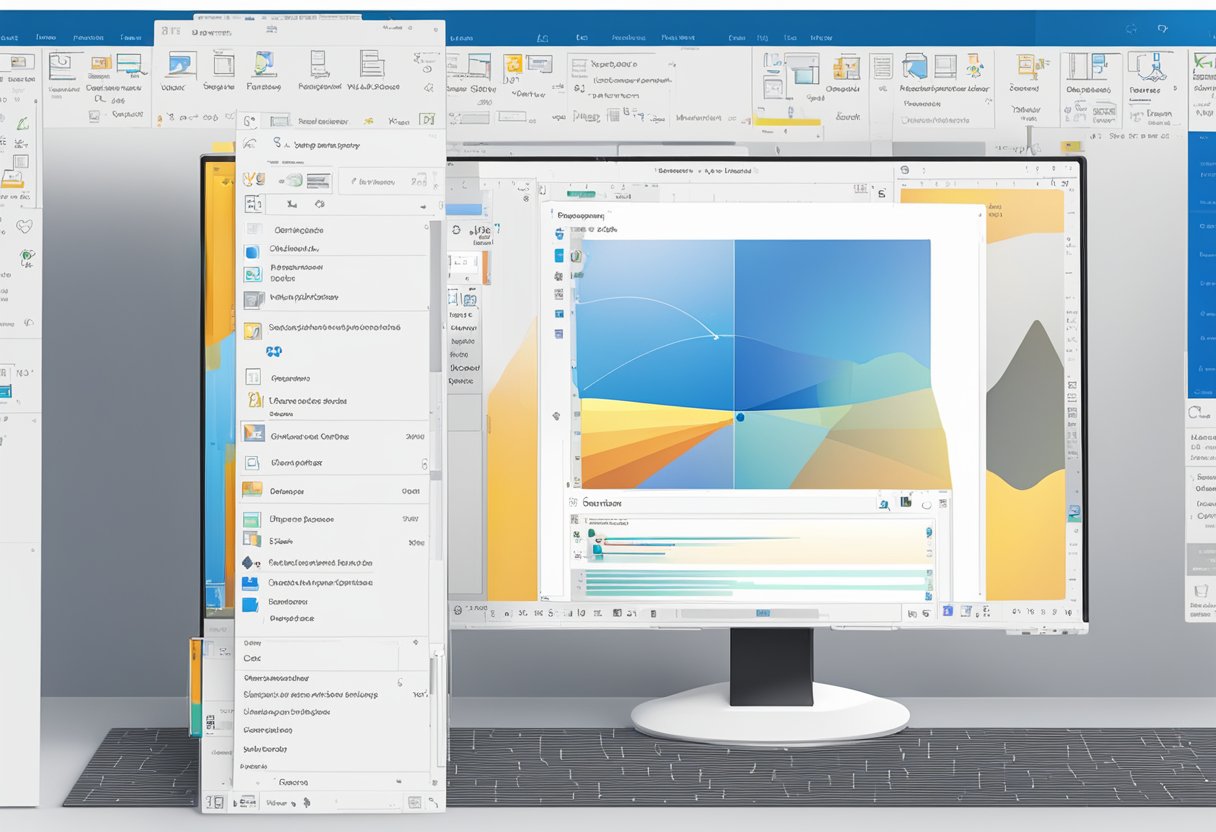Click the vertical scrollbar of the dropdown panel

point(435,300)
